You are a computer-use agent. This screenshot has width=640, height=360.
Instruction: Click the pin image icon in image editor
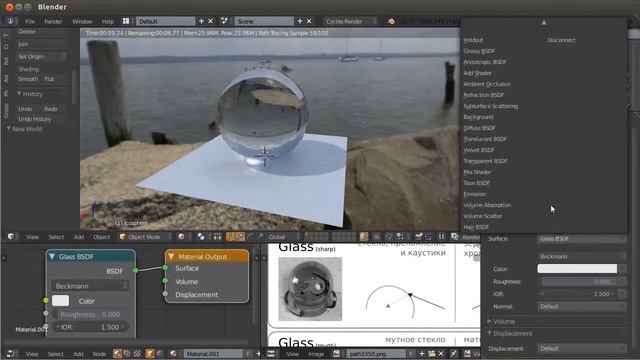pyautogui.click(x=454, y=353)
